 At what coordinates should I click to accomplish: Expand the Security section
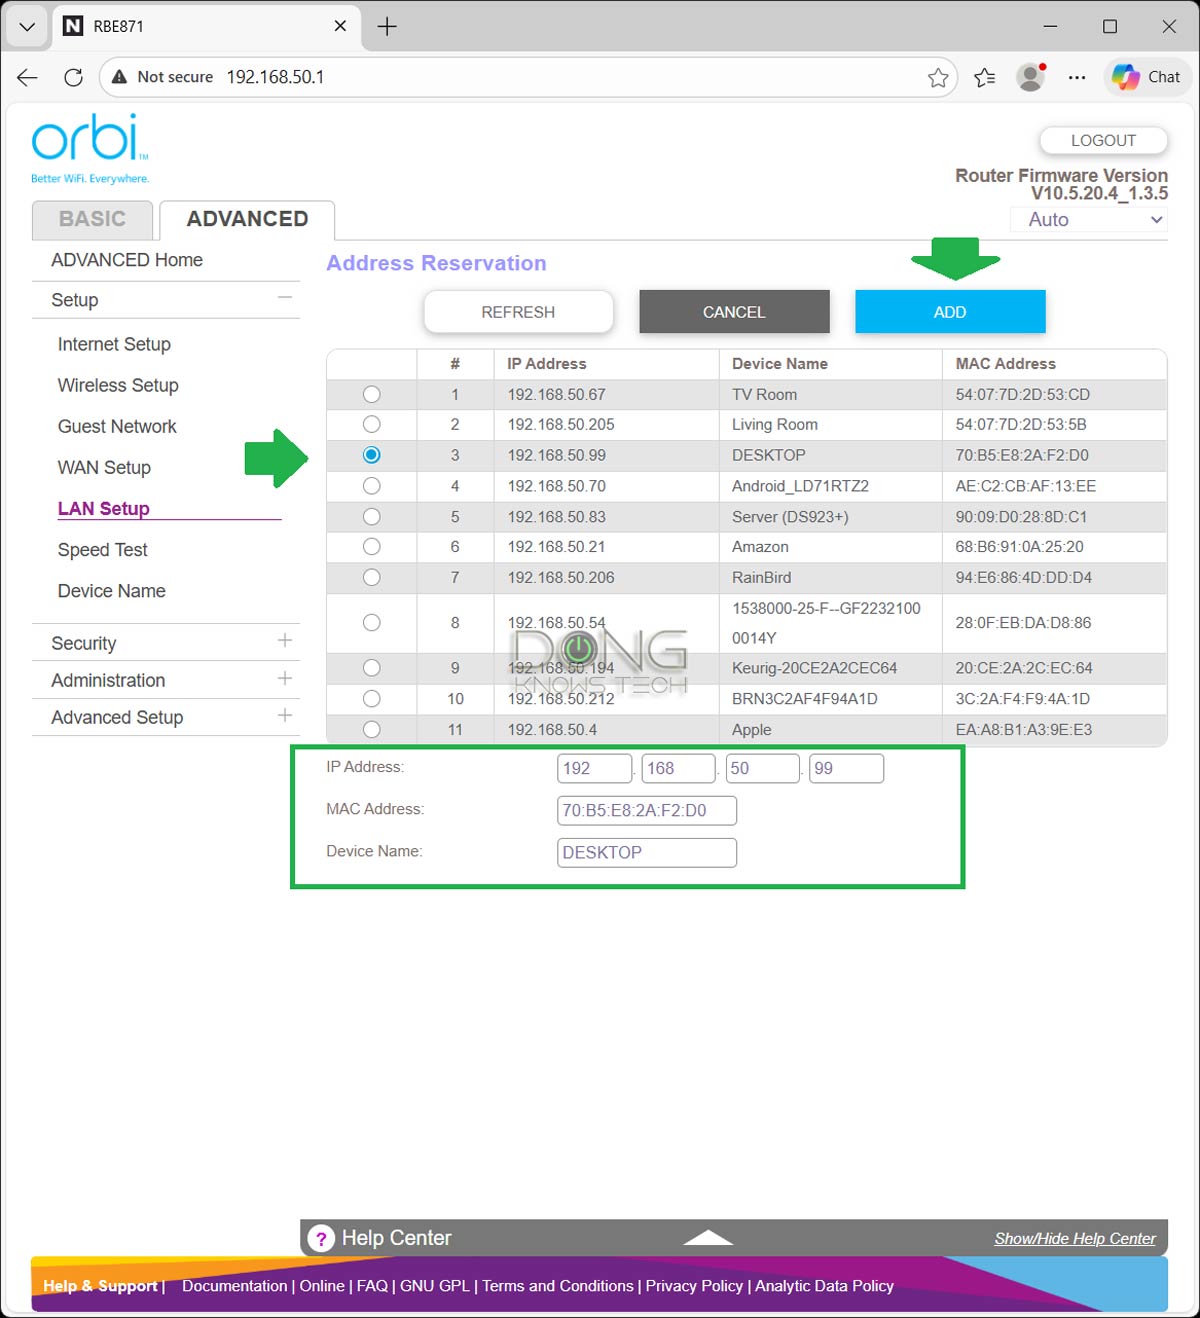point(285,641)
